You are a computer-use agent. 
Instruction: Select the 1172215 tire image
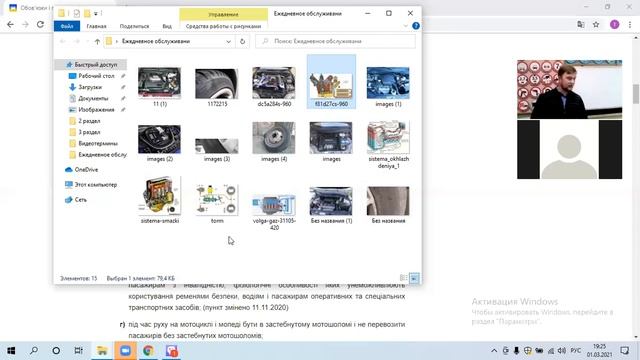coord(217,87)
